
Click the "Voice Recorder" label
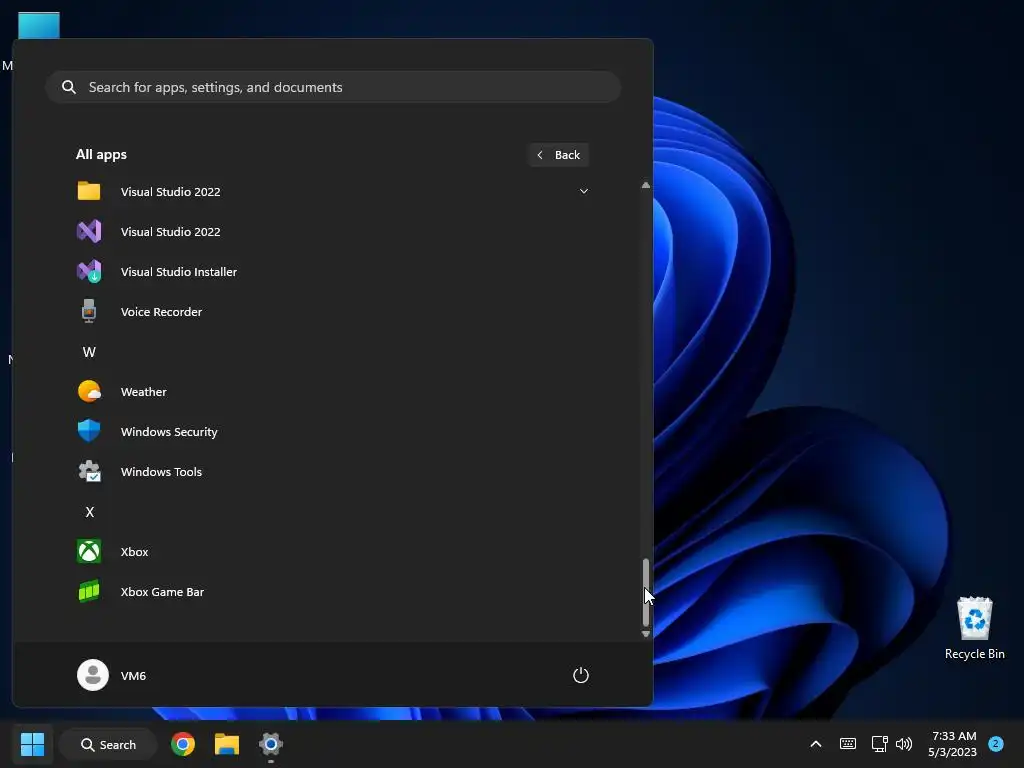pyautogui.click(x=161, y=312)
